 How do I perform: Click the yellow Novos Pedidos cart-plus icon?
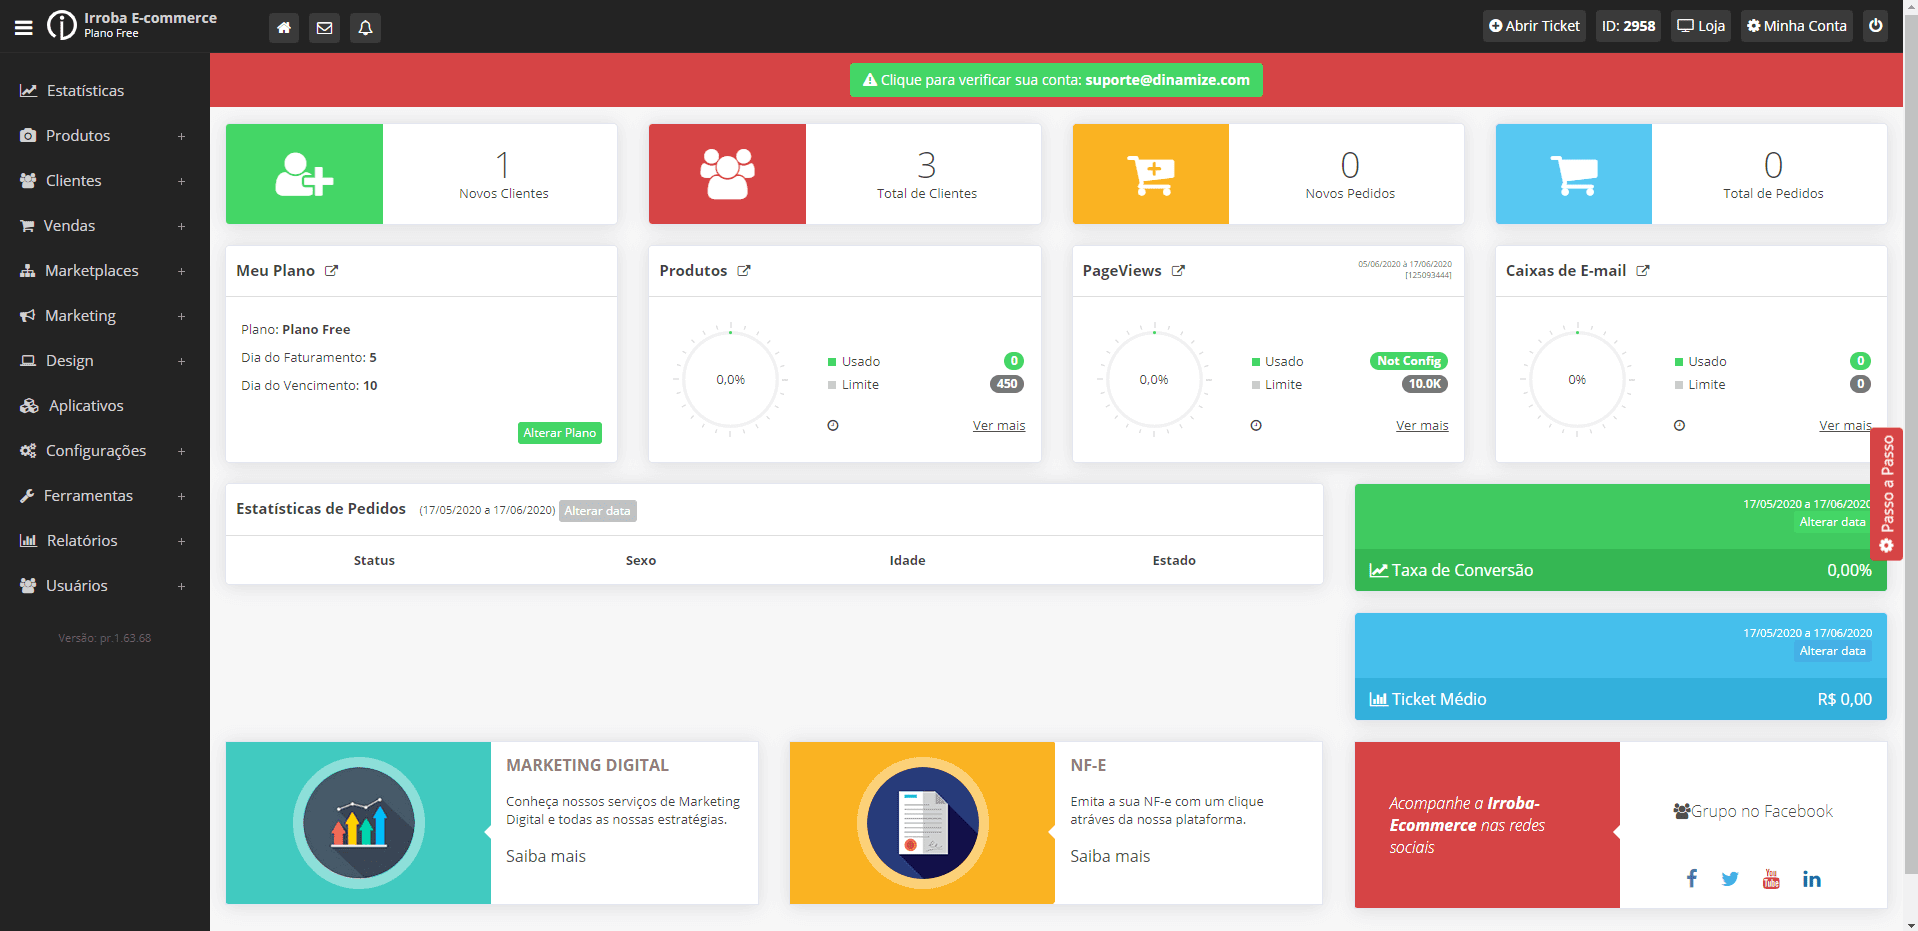point(1151,174)
